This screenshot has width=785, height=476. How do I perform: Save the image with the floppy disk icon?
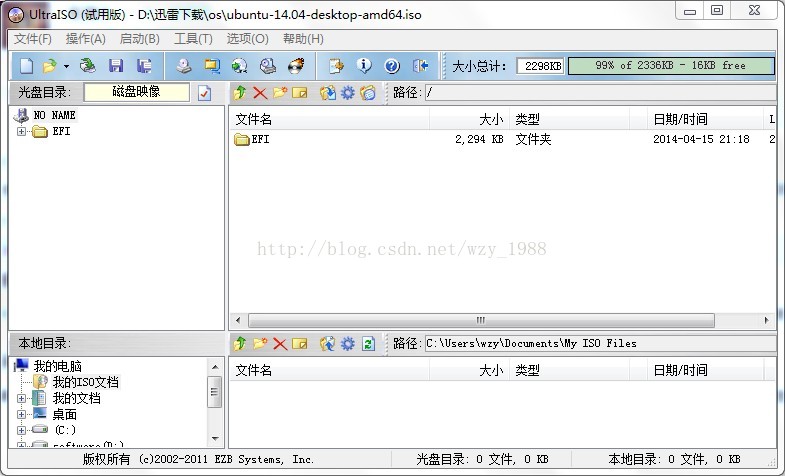[116, 66]
